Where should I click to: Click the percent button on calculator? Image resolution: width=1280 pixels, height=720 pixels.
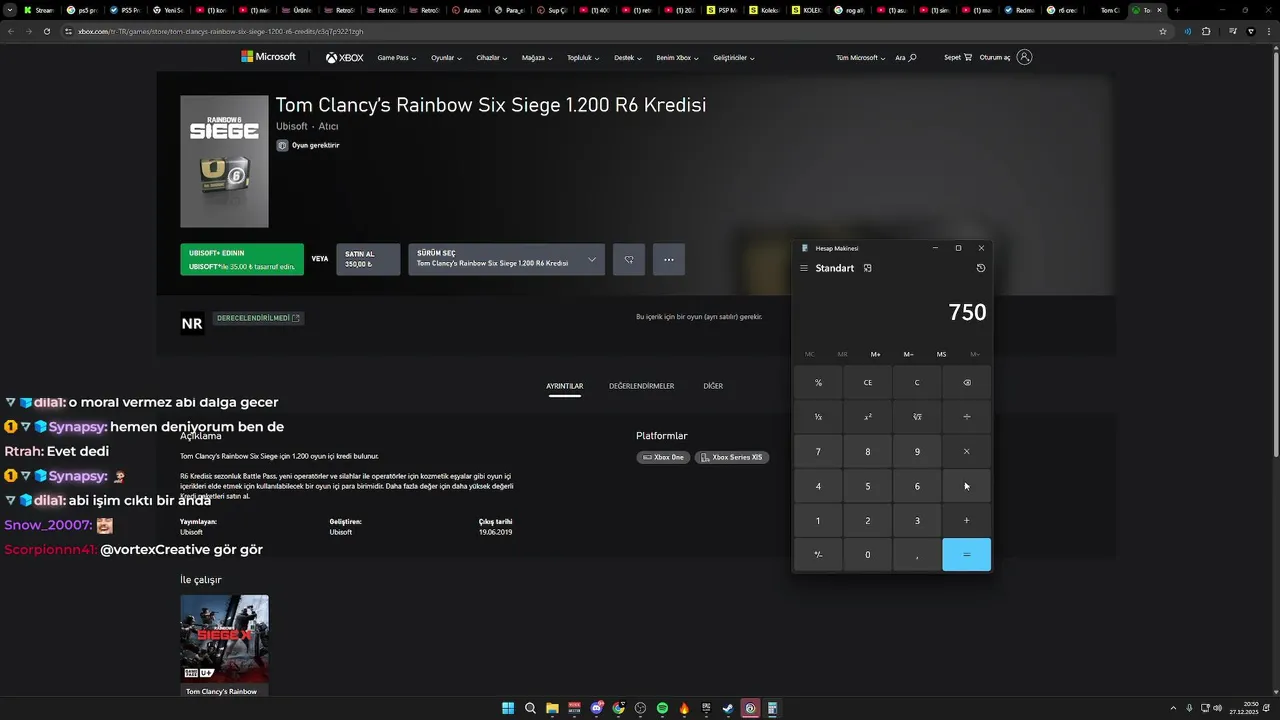tap(818, 383)
